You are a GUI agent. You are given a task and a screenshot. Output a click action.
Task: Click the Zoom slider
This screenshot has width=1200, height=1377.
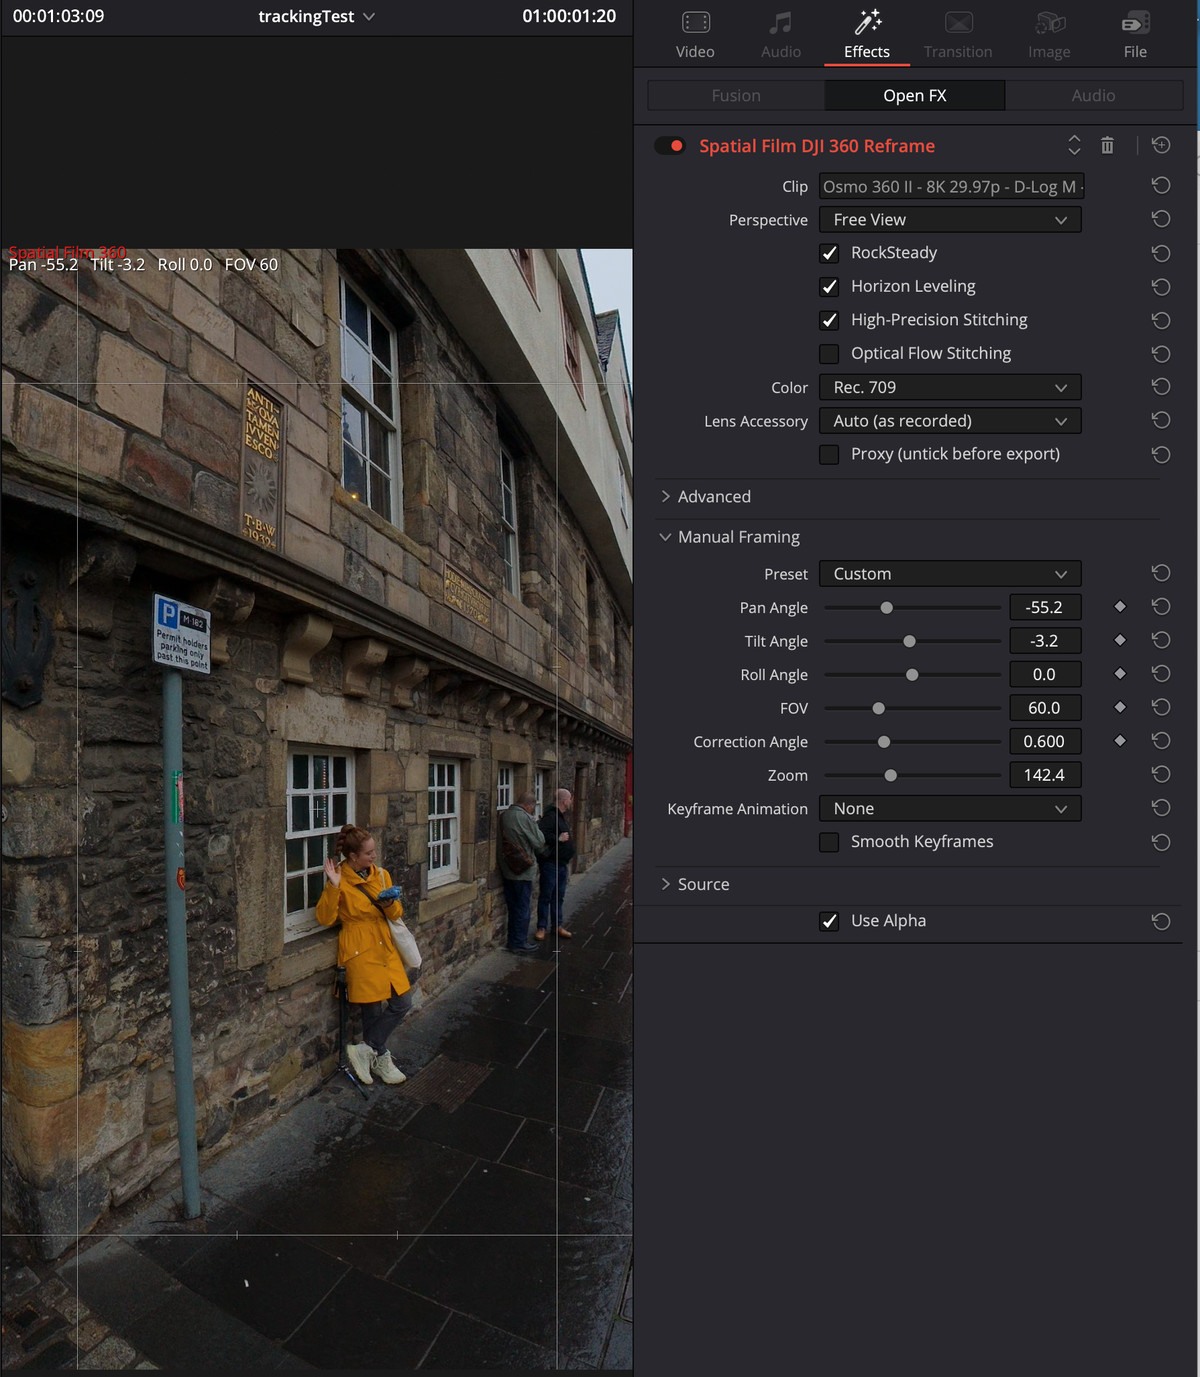pos(912,775)
